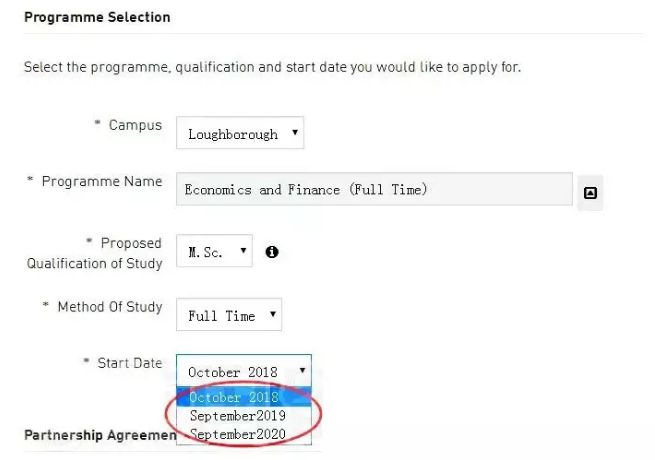Click the Programme Name field label

pyautogui.click(x=102, y=181)
